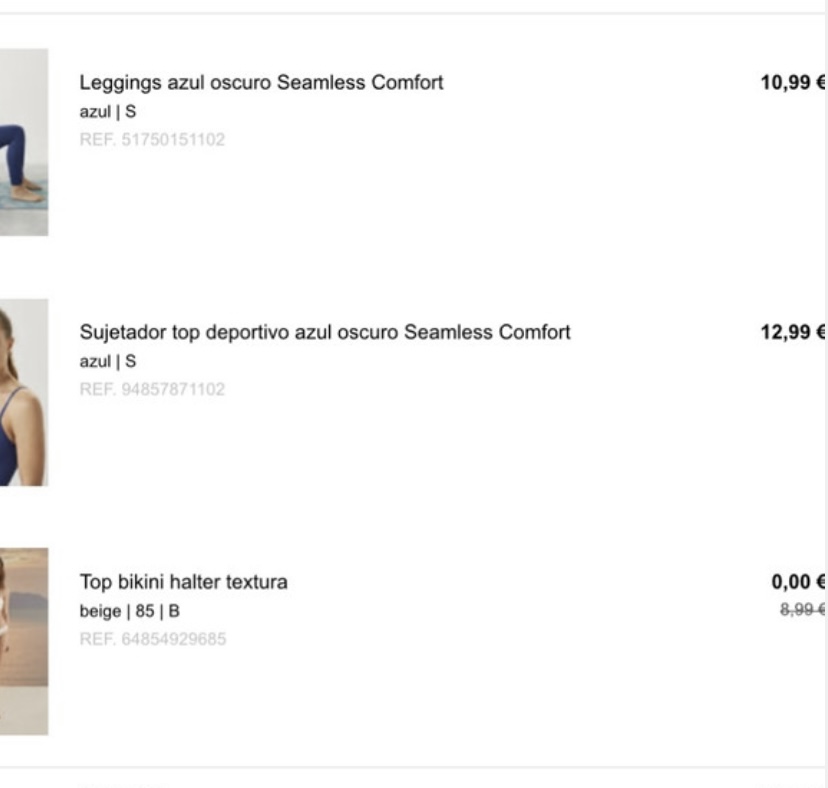The height and width of the screenshot is (788, 828).
Task: Click reference number REF. 64854929685
Action: 153,639
